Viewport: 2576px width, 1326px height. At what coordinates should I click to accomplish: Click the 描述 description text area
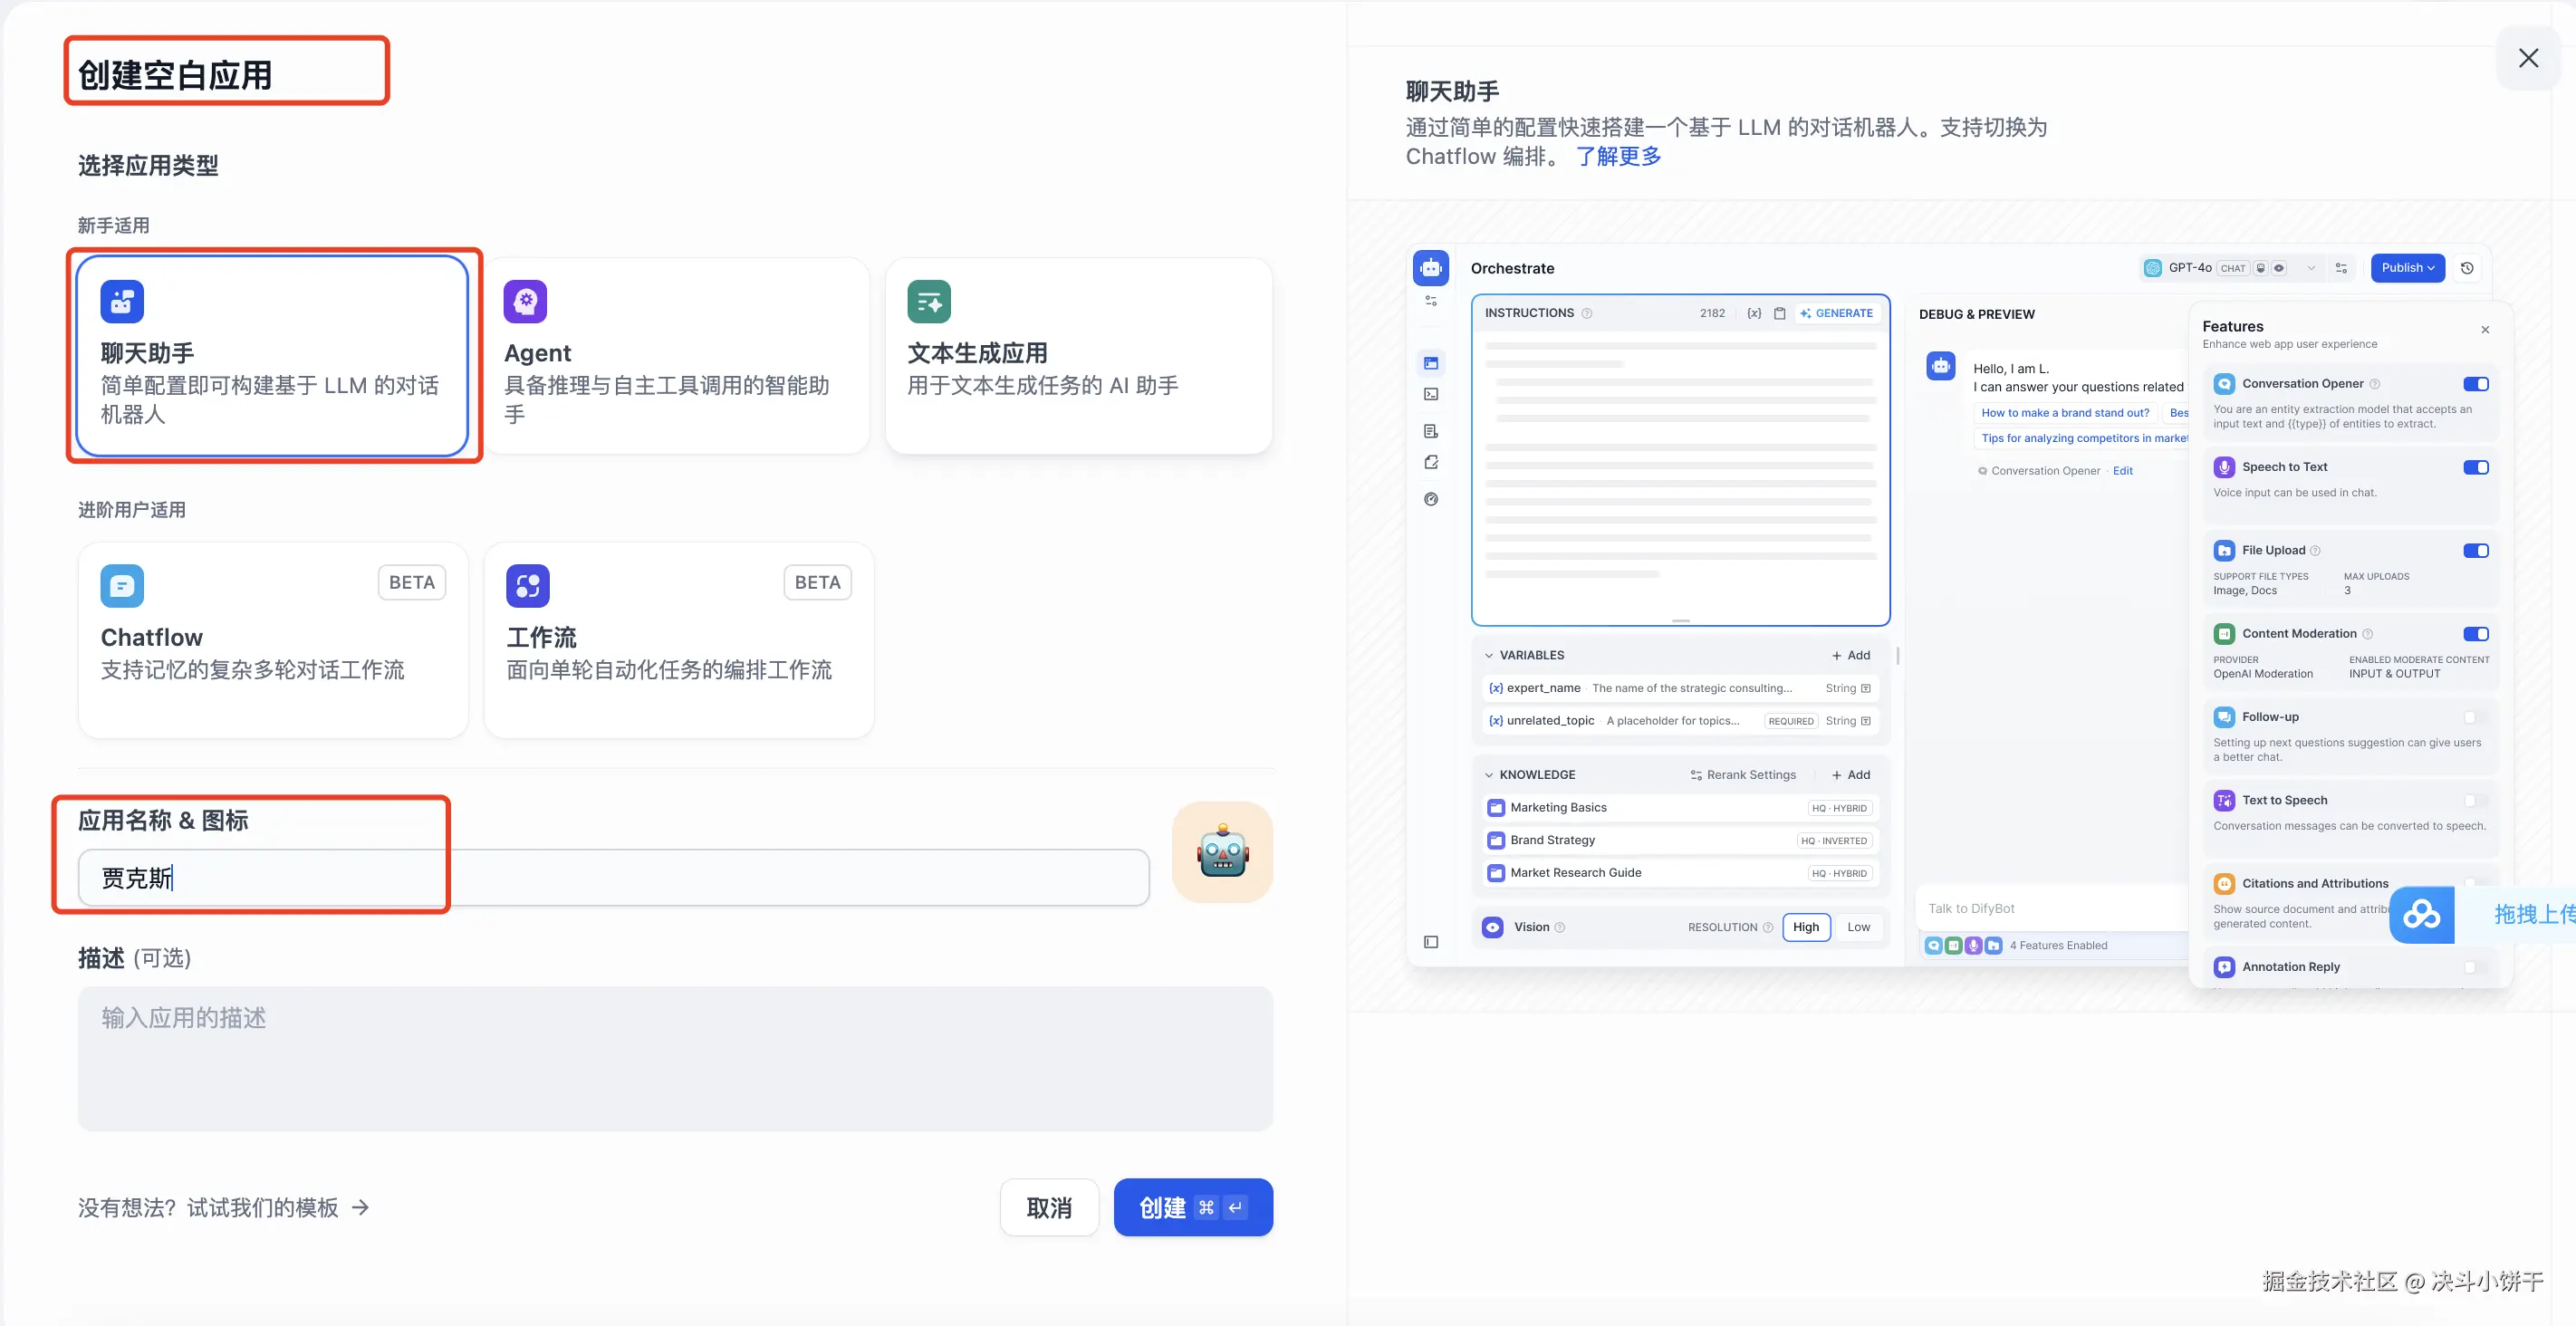[x=675, y=1058]
